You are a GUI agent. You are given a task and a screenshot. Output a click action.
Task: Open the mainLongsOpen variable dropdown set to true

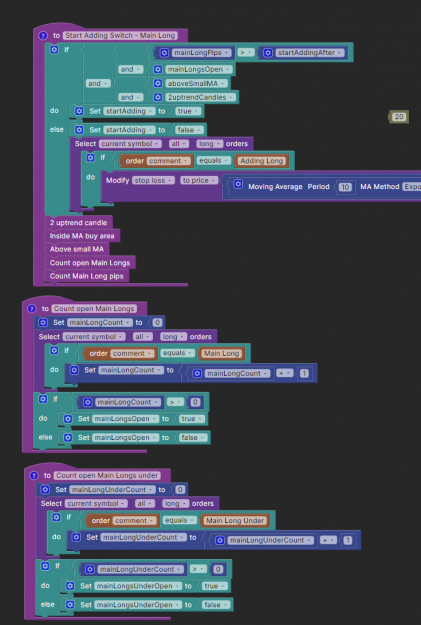(x=126, y=419)
